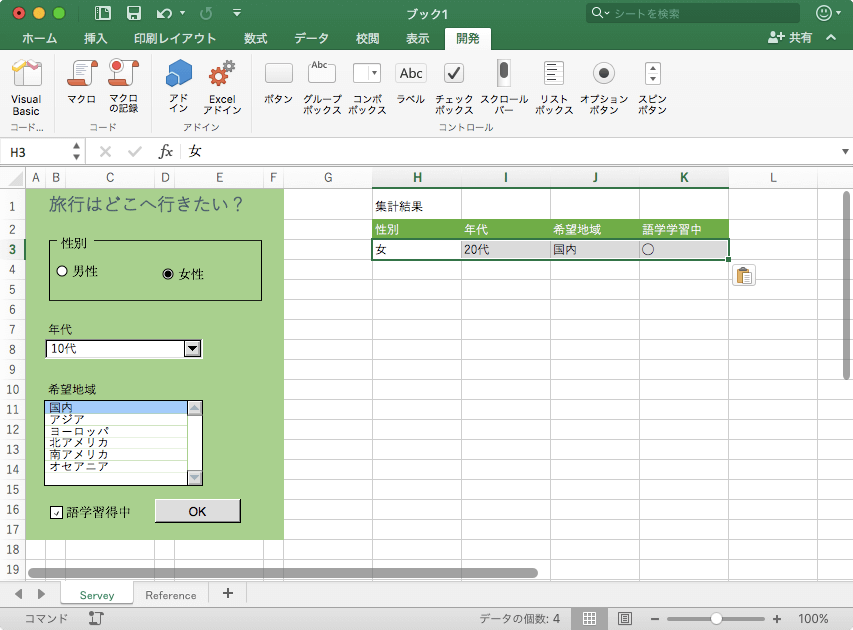853x630 pixels.
Task: Insert an オプションボタン control
Action: pos(604,87)
